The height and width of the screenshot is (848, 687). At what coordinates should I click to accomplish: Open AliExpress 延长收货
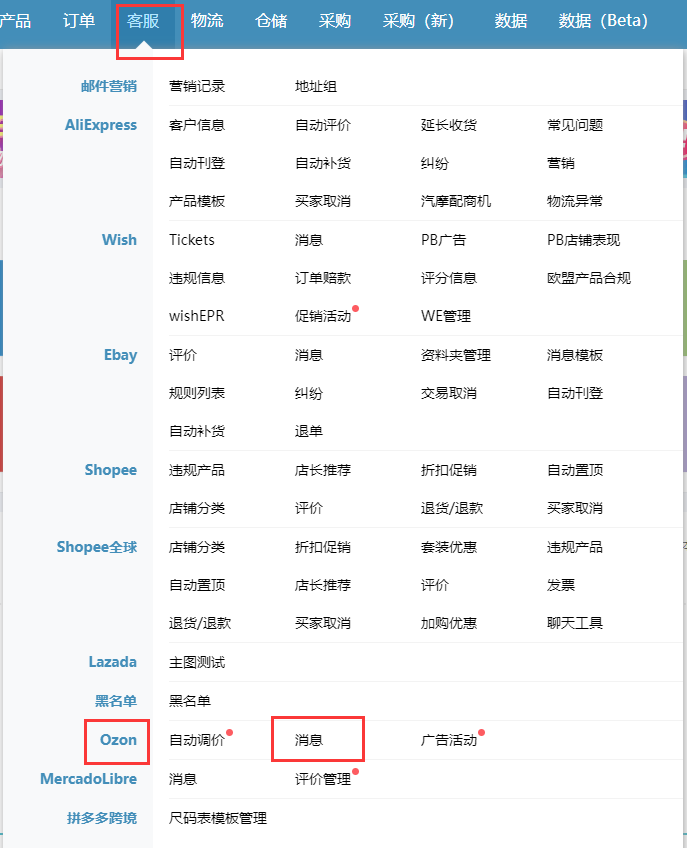coord(449,125)
